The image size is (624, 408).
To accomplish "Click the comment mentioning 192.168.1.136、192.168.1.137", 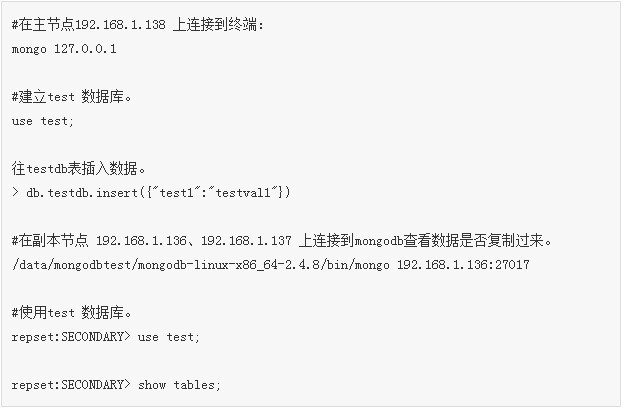I will (x=282, y=240).
